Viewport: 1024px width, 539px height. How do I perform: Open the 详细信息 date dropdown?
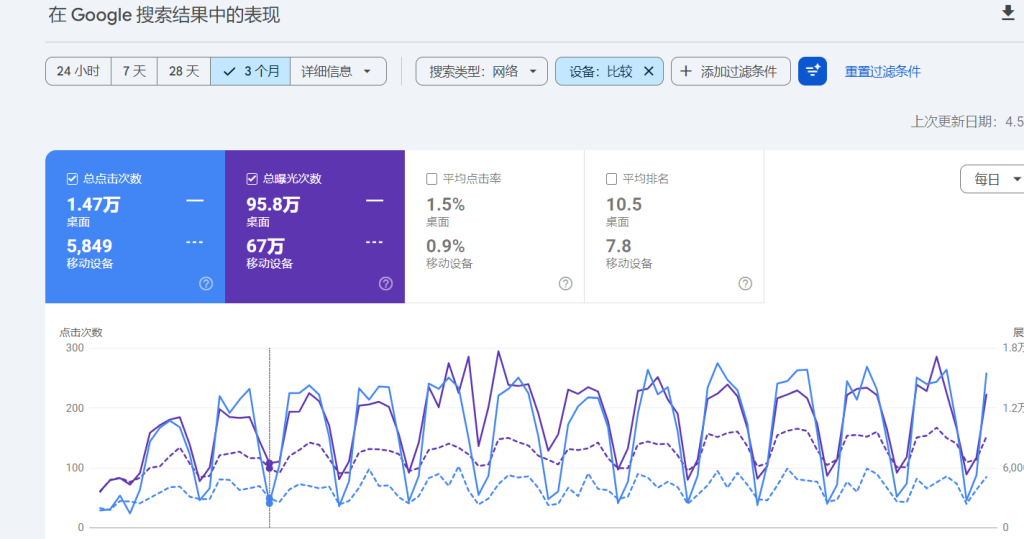[338, 71]
